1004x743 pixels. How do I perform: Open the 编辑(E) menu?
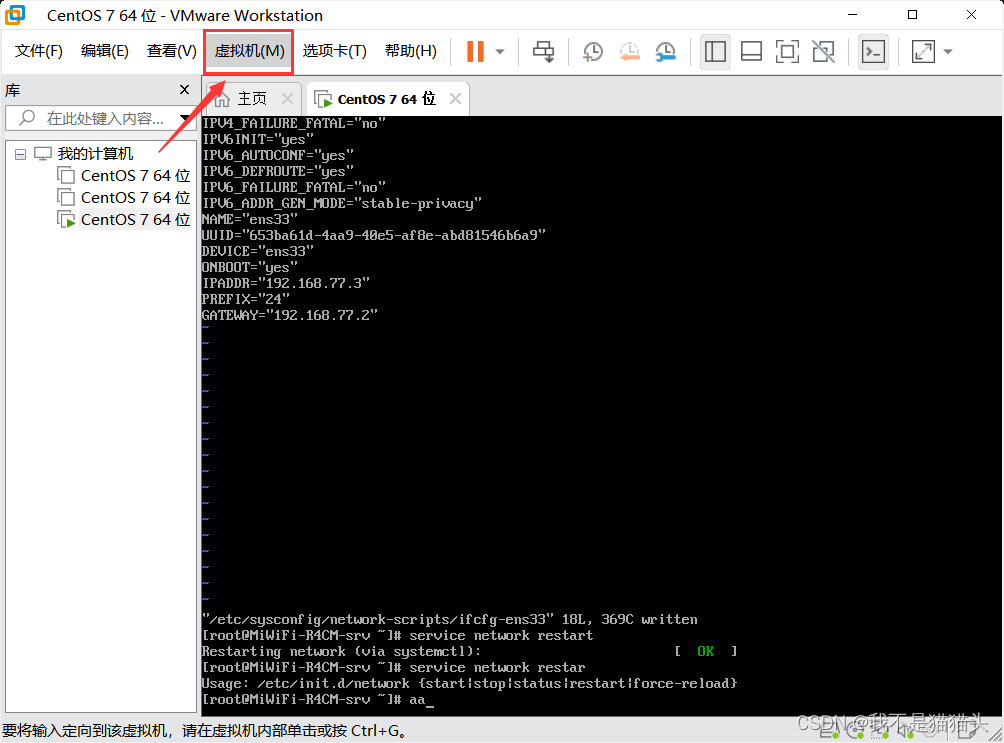[x=104, y=51]
